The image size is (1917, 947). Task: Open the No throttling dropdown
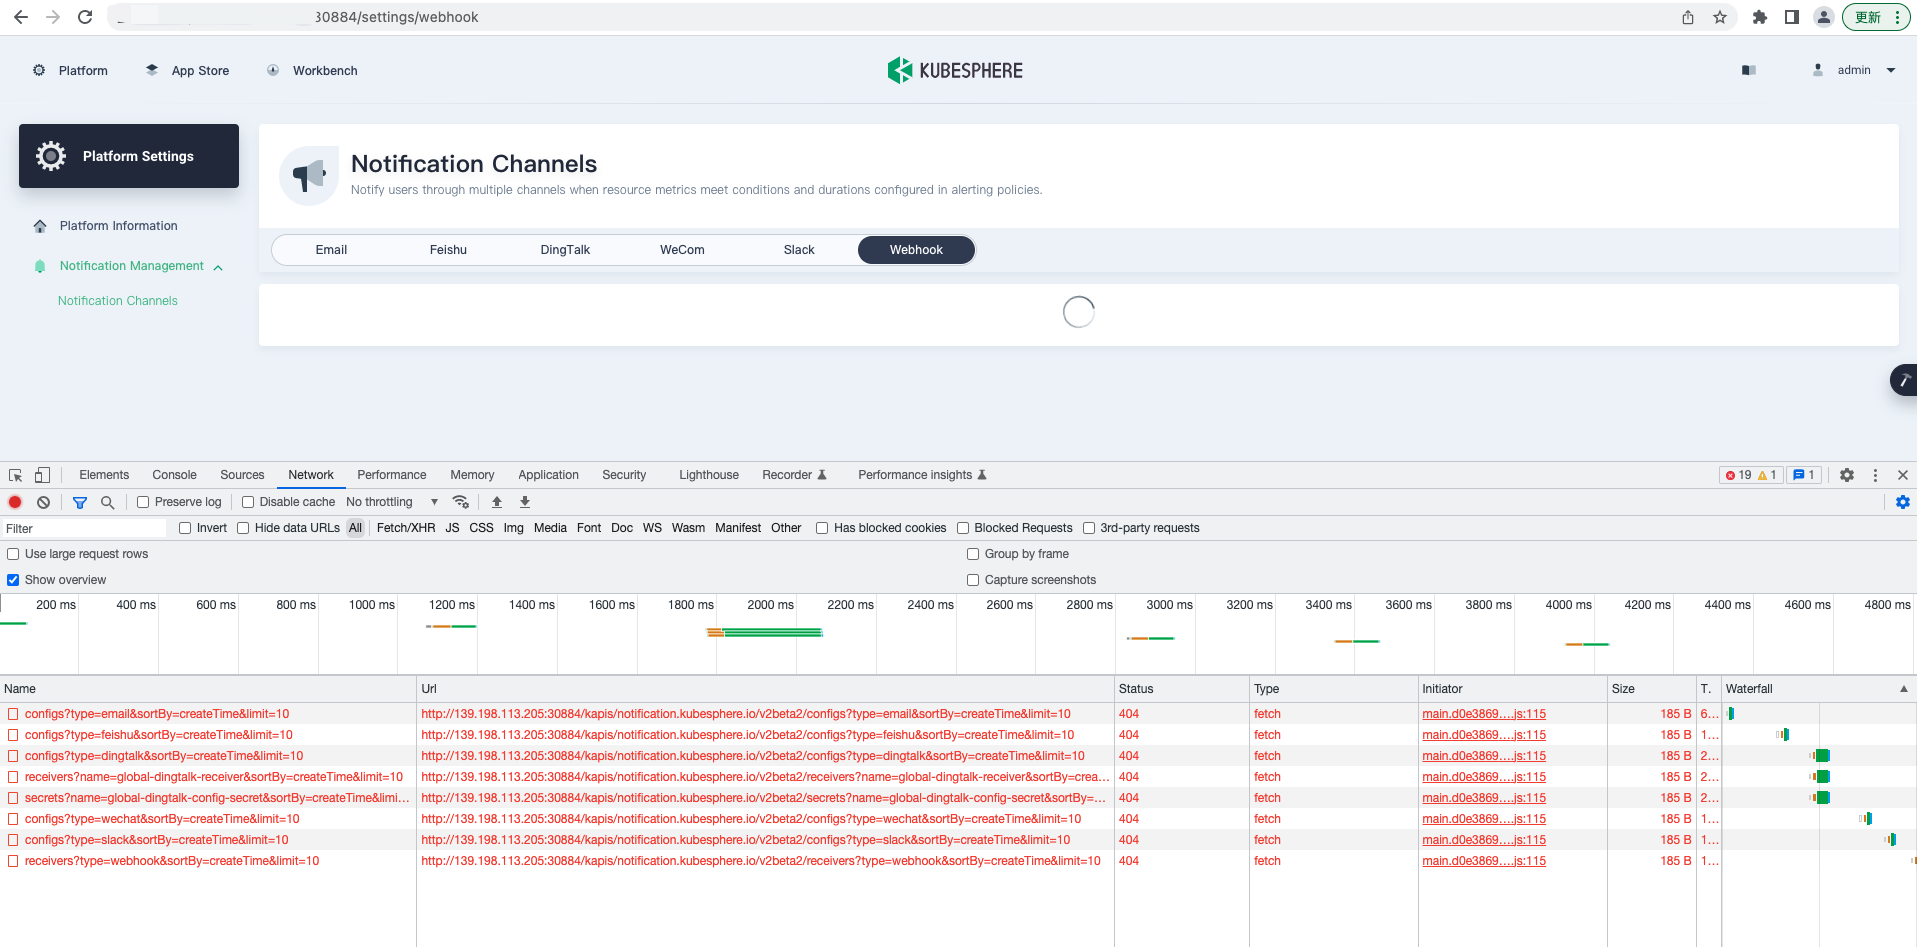click(x=391, y=501)
